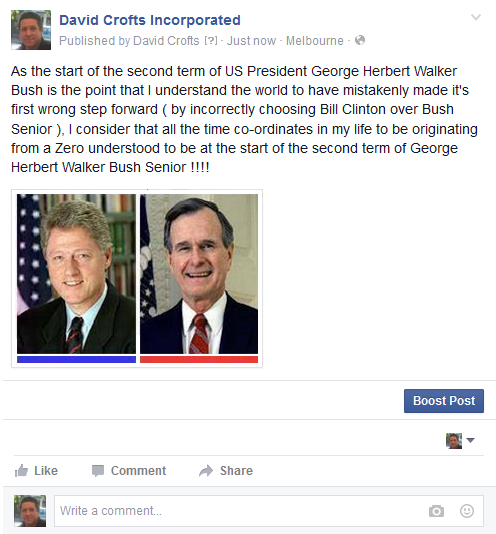The height and width of the screenshot is (534, 496).
Task: Open the George Bush Senior photo
Action: [x=199, y=274]
